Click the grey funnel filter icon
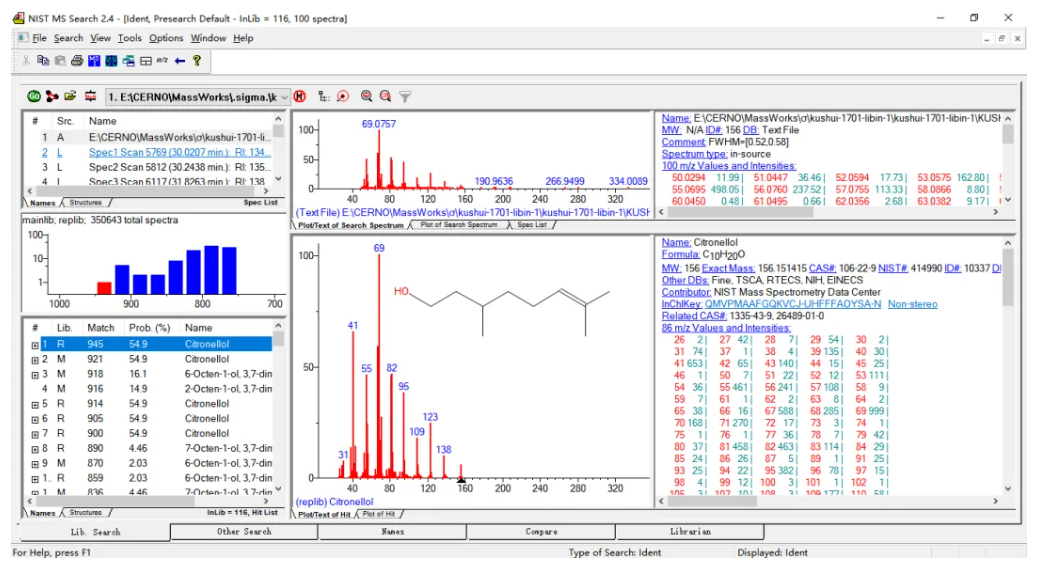The width and height of the screenshot is (1041, 564). (405, 96)
